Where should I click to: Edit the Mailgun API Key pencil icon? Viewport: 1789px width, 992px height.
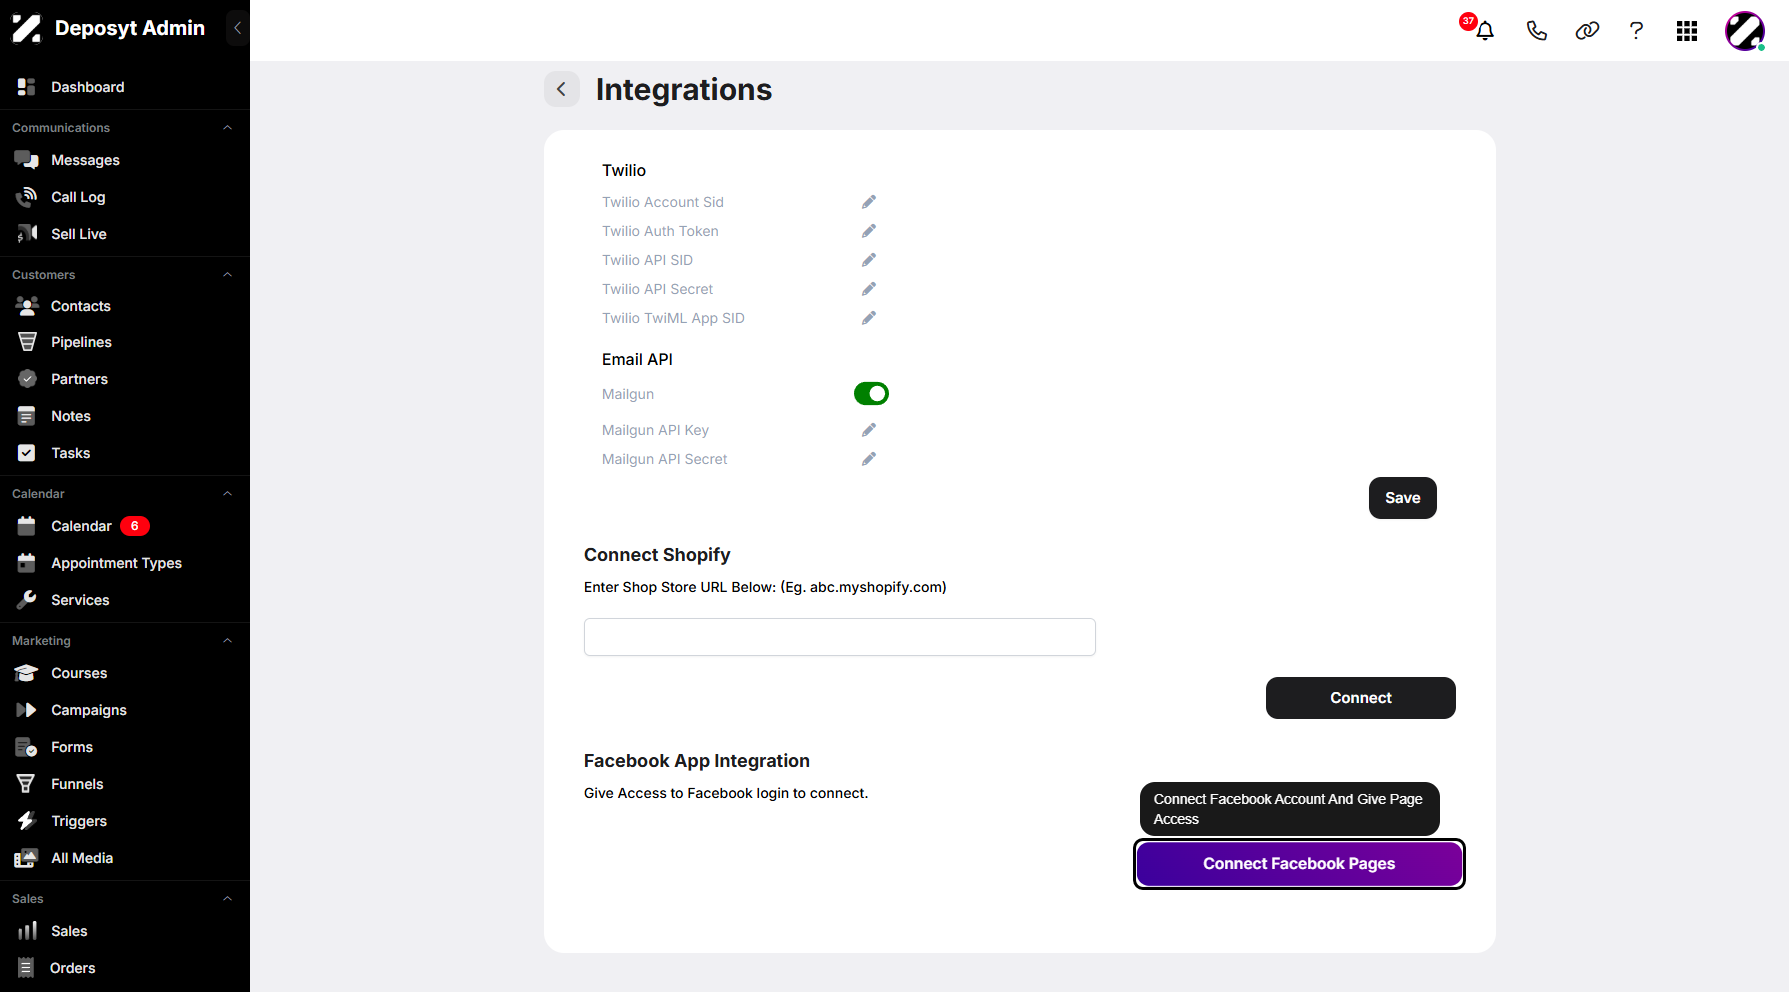869,430
